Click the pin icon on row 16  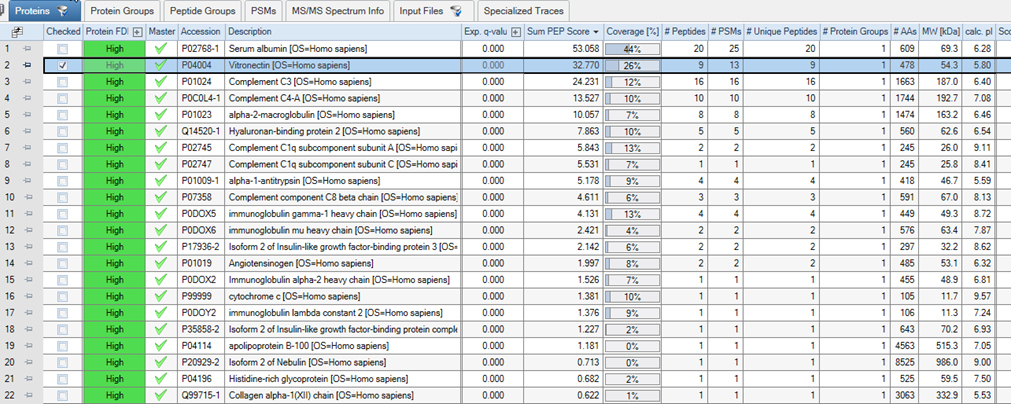tap(27, 296)
